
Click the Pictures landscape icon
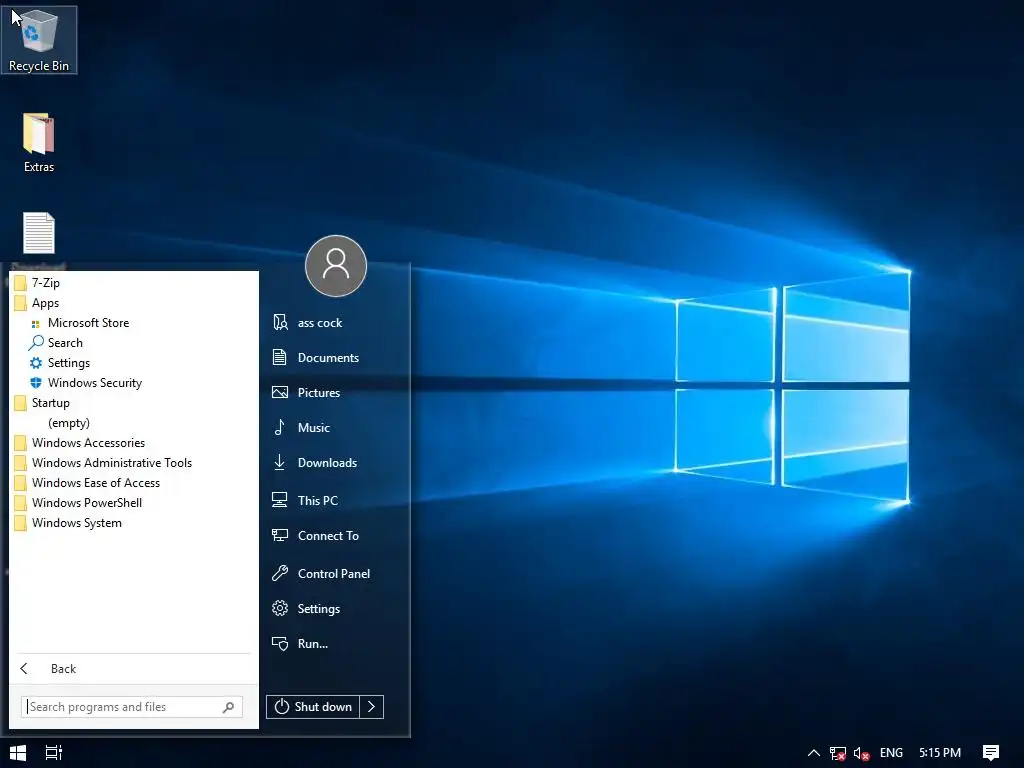(280, 392)
